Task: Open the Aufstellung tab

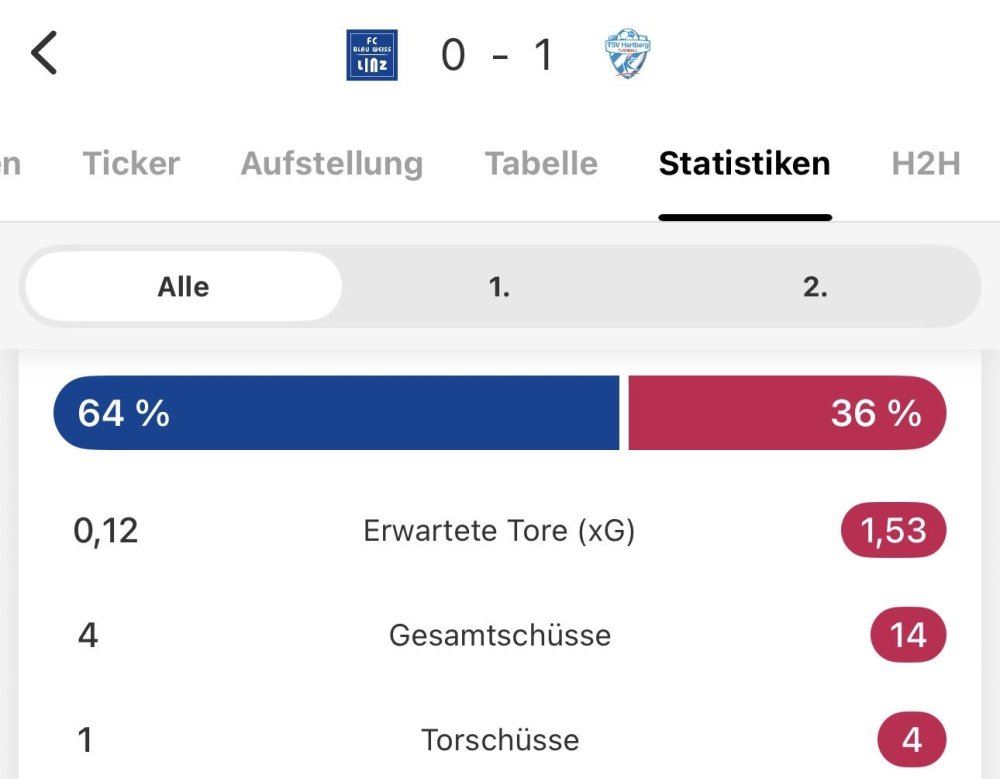Action: pos(332,164)
